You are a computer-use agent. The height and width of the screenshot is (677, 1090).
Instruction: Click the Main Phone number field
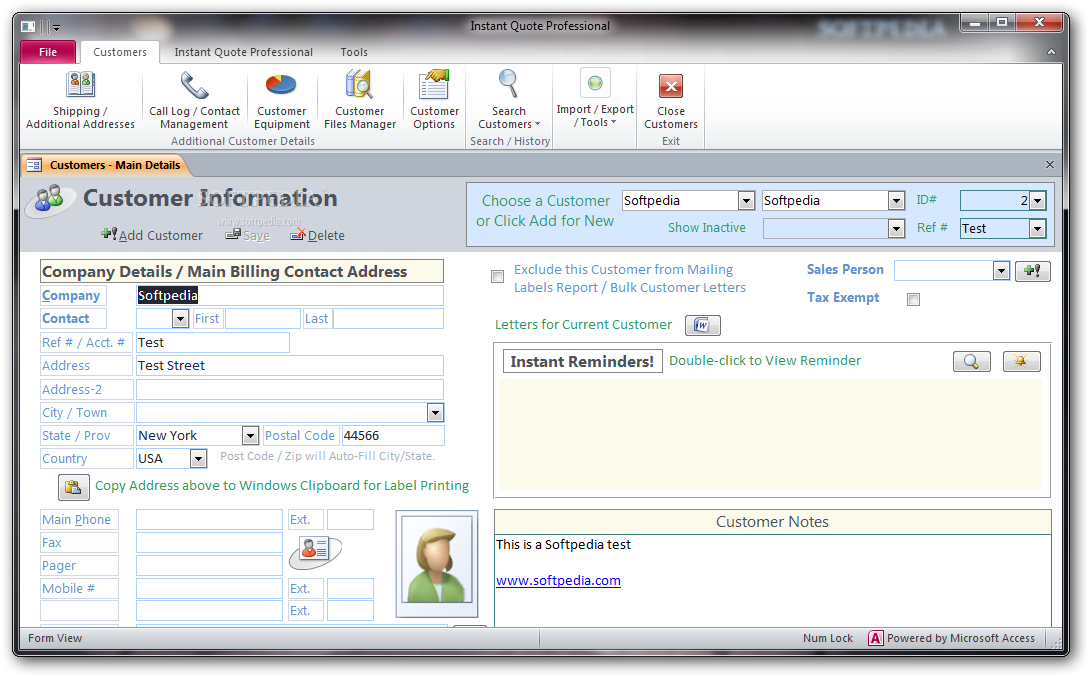coord(209,520)
